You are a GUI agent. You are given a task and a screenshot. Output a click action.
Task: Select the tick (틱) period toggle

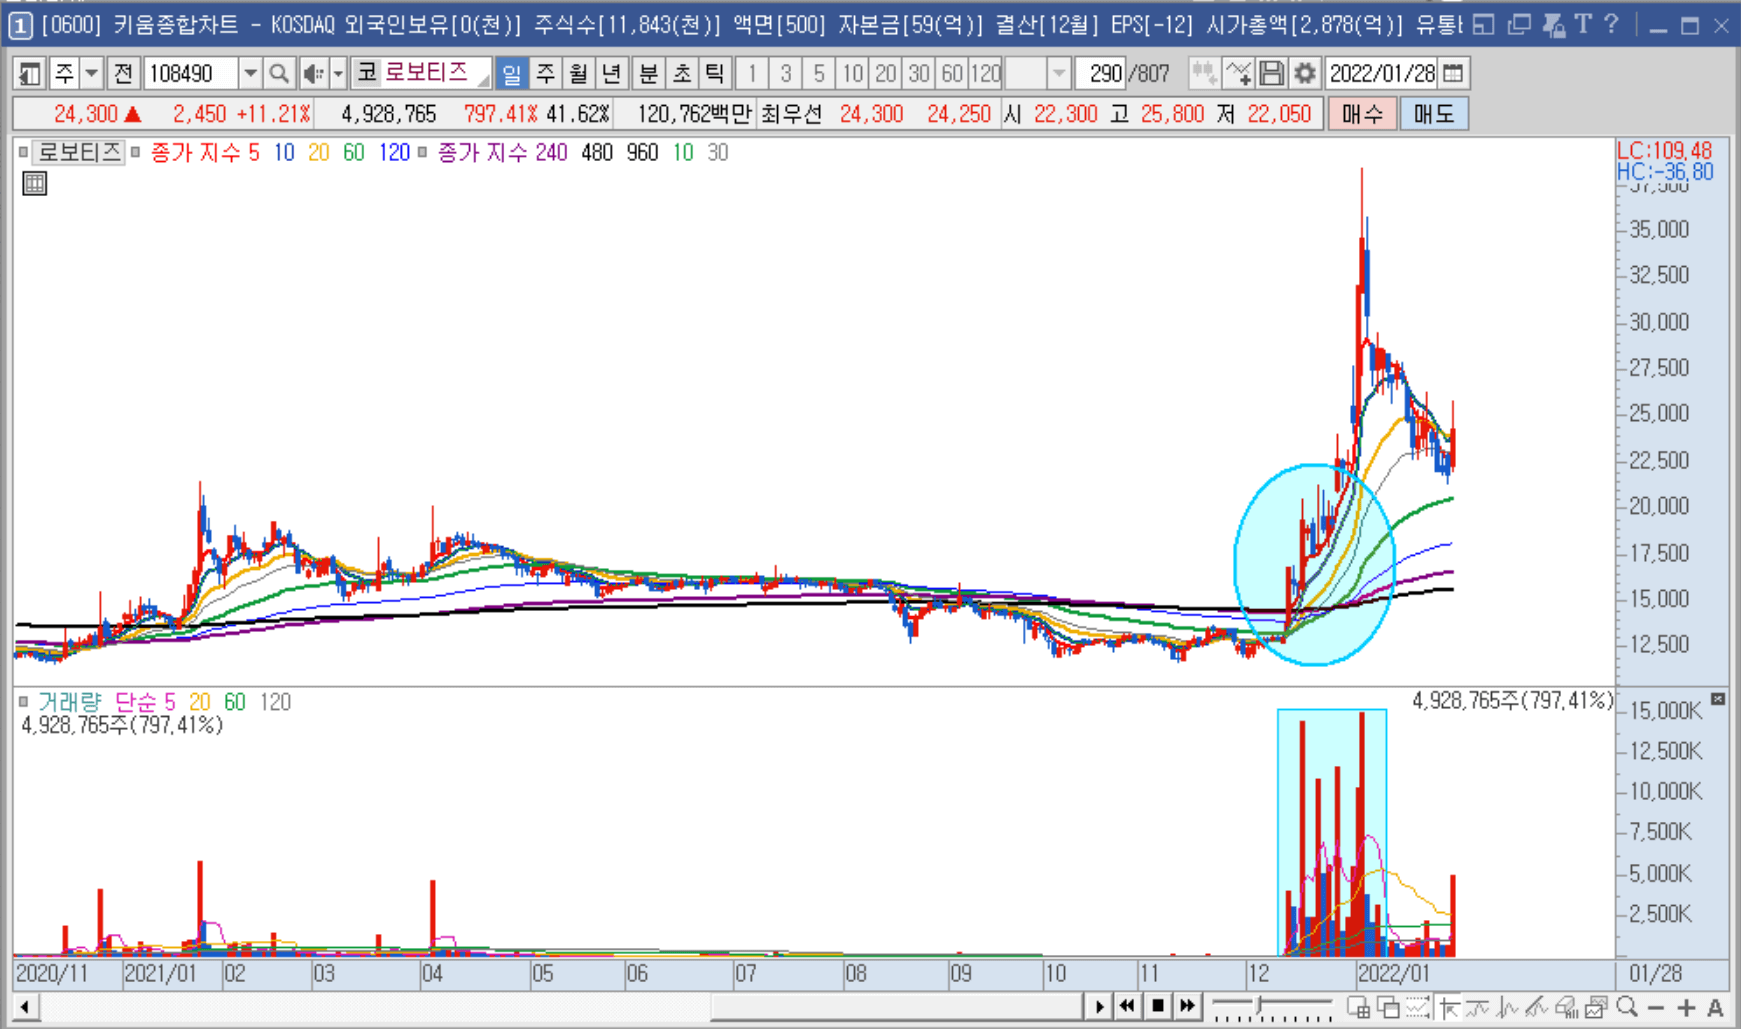714,73
